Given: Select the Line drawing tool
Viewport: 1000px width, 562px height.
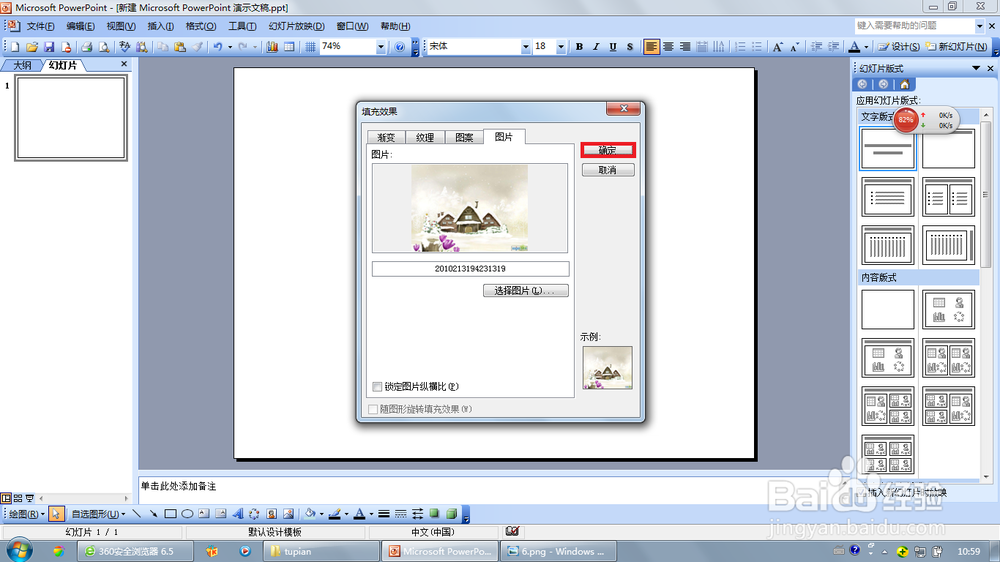Looking at the screenshot, I should [x=136, y=514].
